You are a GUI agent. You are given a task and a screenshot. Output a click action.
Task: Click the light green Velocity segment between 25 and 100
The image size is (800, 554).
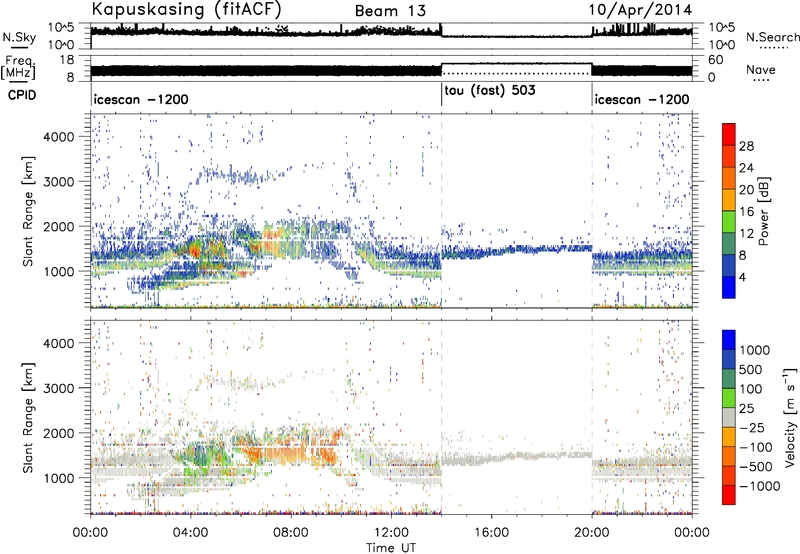click(729, 398)
